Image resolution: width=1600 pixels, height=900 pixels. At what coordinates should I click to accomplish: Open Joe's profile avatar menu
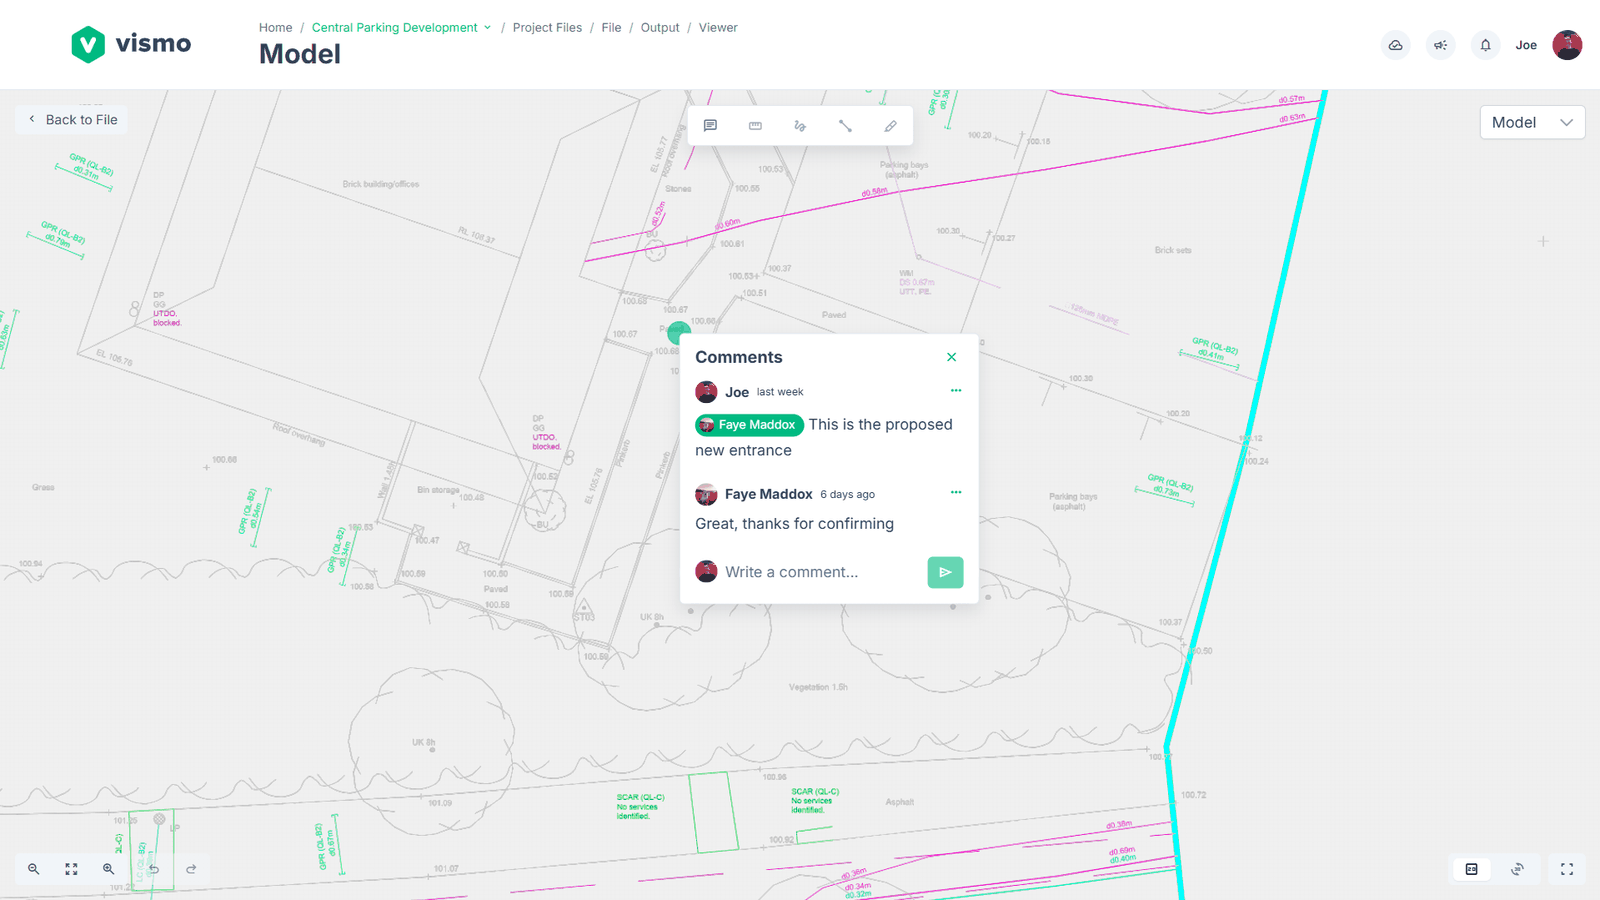(1567, 45)
